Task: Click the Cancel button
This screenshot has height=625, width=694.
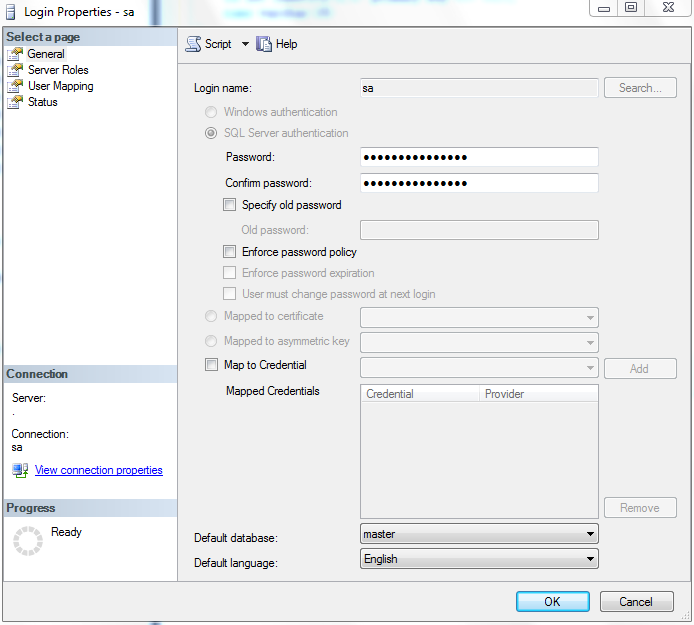Action: (x=636, y=602)
